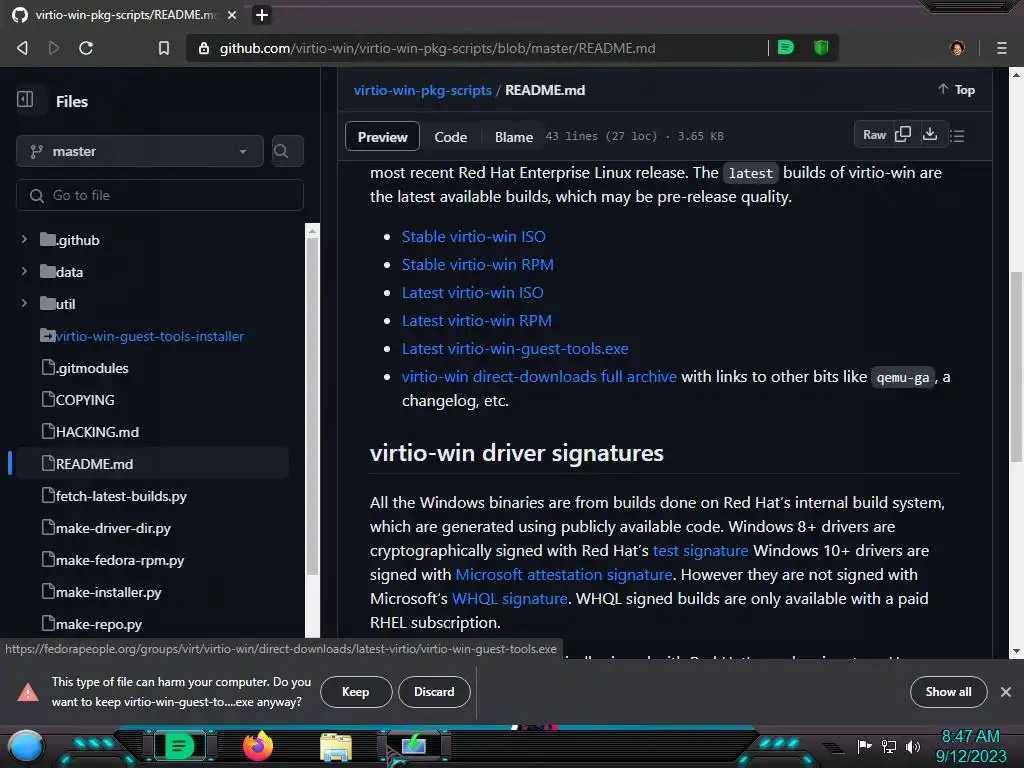Image resolution: width=1024 pixels, height=768 pixels.
Task: Click the browser address bar URL
Action: [438, 48]
